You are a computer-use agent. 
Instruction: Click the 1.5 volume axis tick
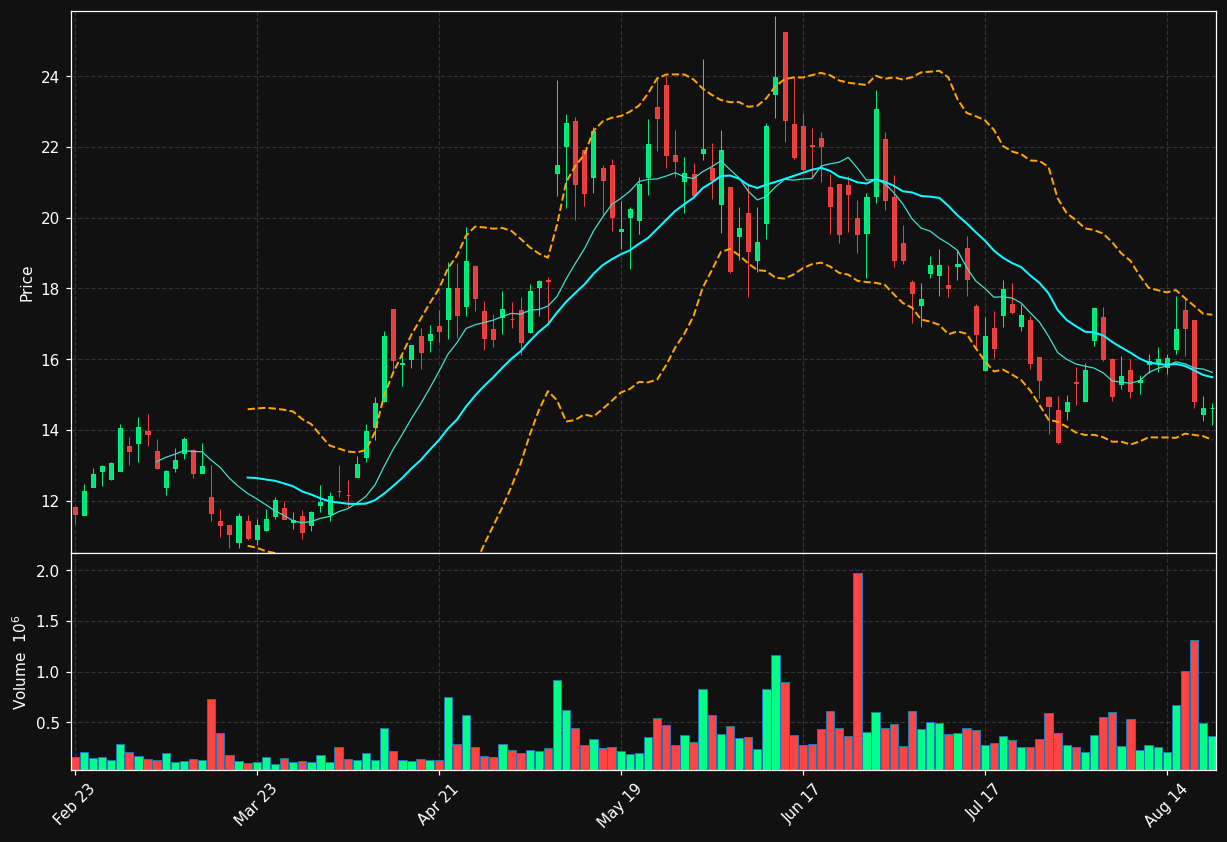(50, 622)
